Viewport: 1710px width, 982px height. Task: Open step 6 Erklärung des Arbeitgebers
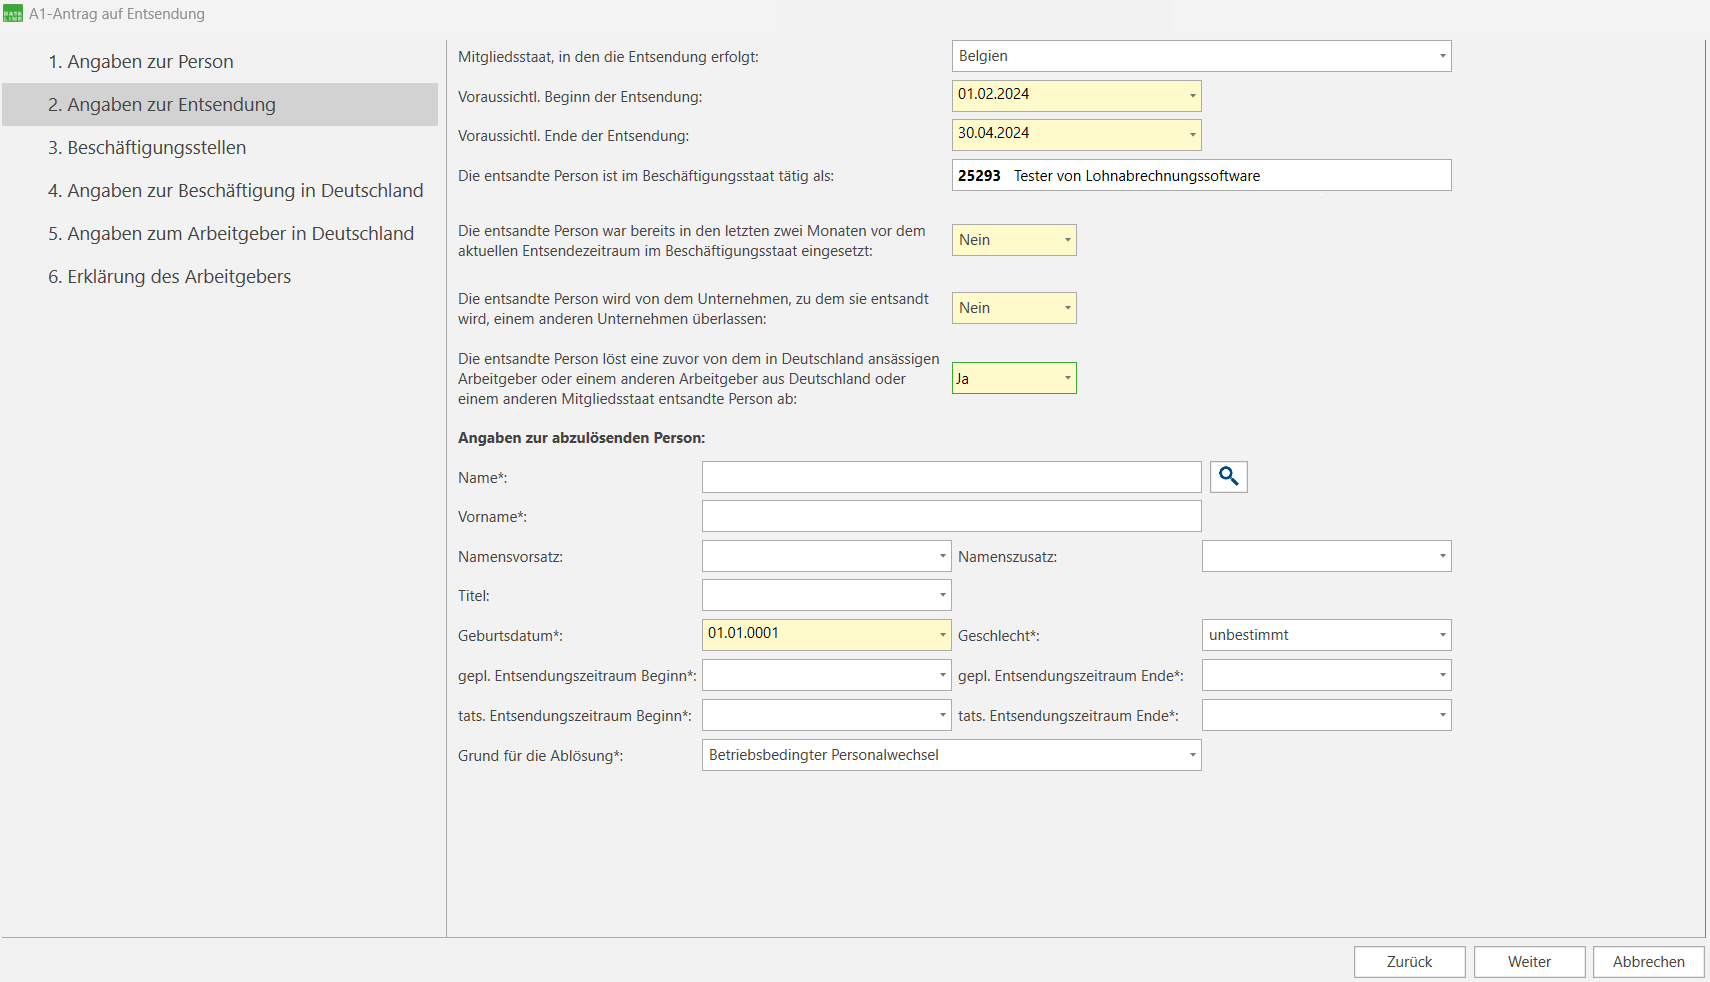tap(169, 277)
